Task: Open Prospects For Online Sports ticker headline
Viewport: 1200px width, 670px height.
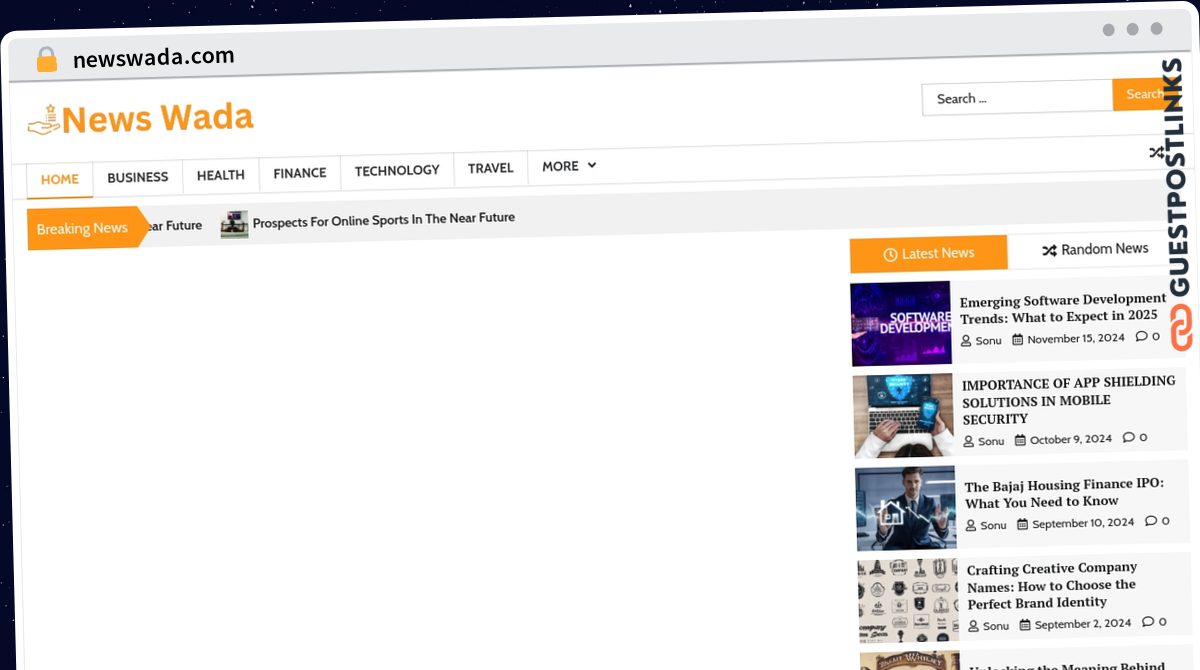Action: coord(384,220)
